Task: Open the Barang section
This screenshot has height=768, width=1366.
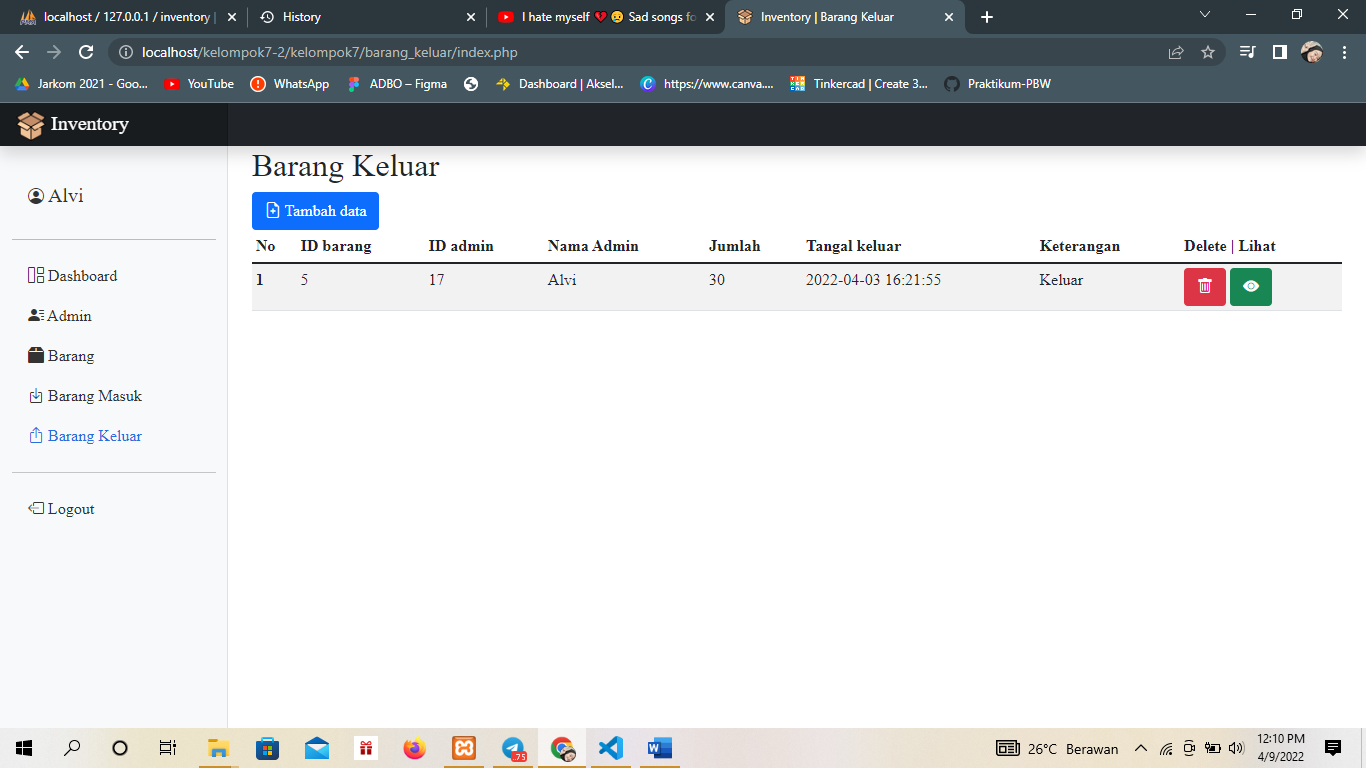Action: pos(71,355)
